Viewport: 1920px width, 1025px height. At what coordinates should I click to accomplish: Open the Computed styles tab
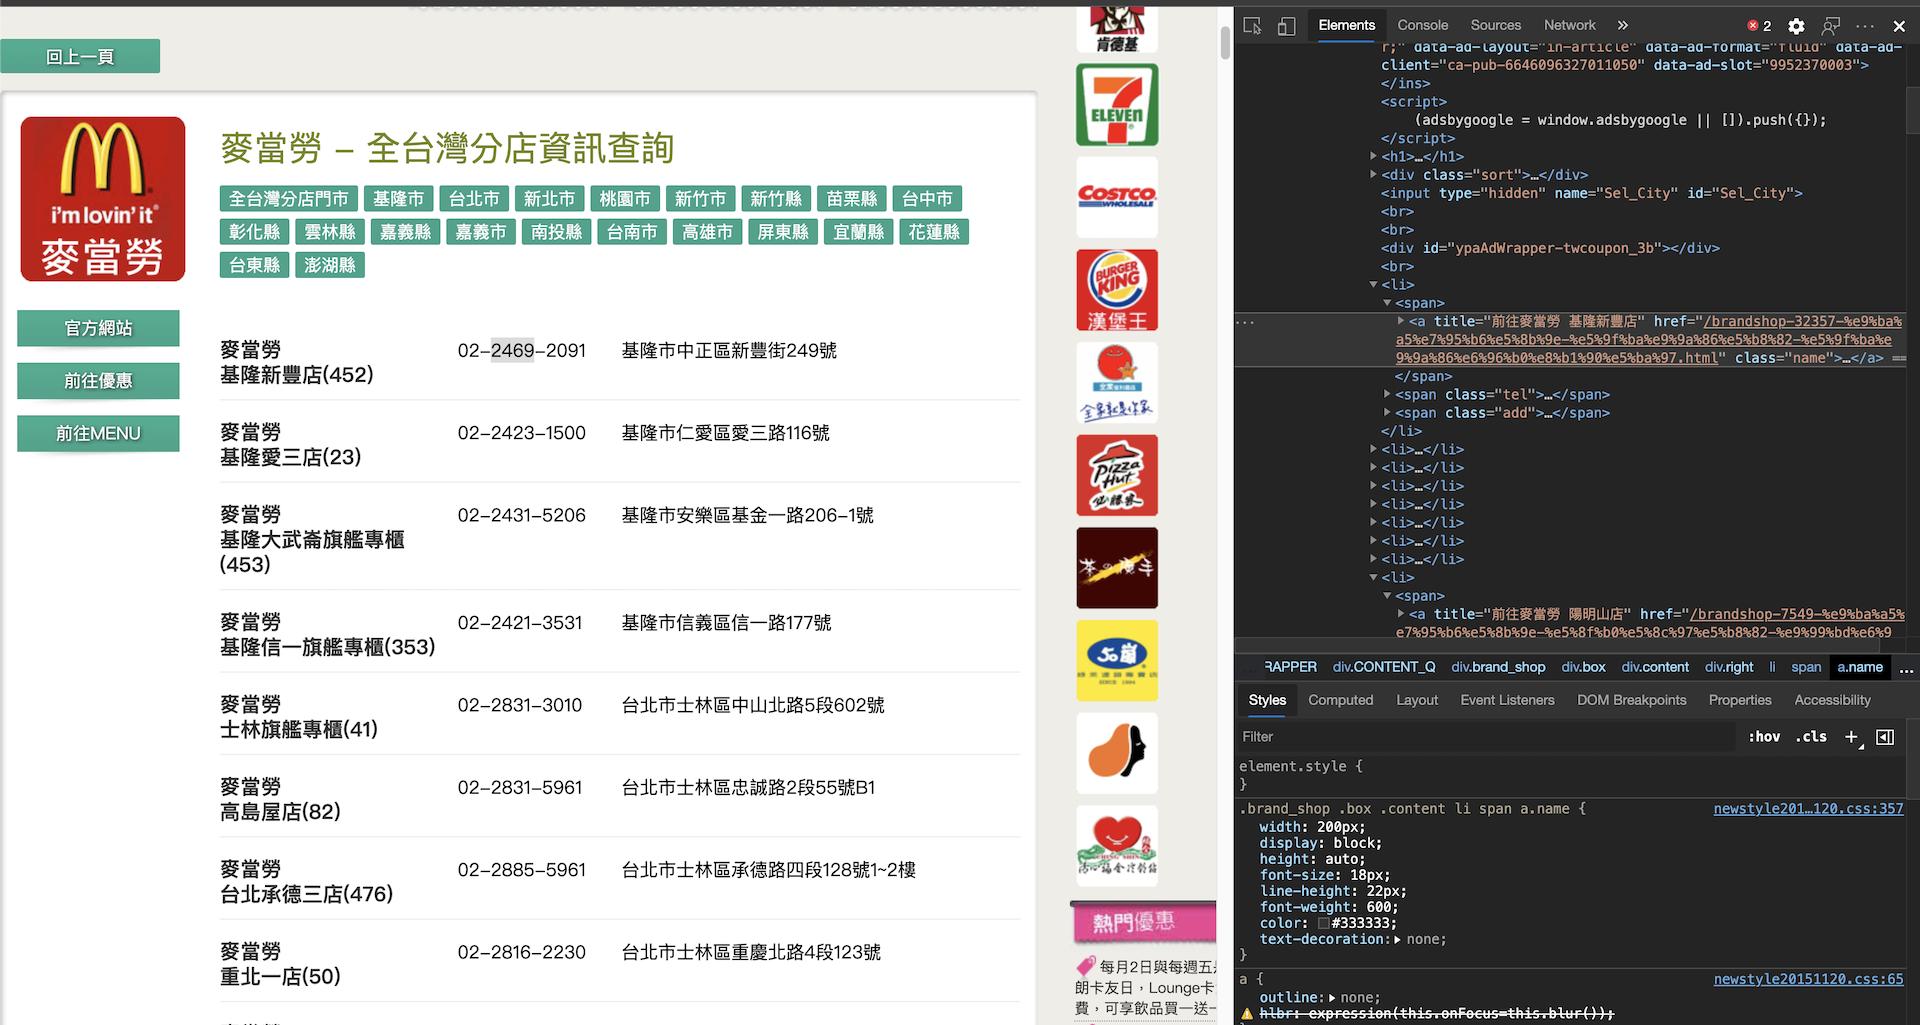point(1340,700)
